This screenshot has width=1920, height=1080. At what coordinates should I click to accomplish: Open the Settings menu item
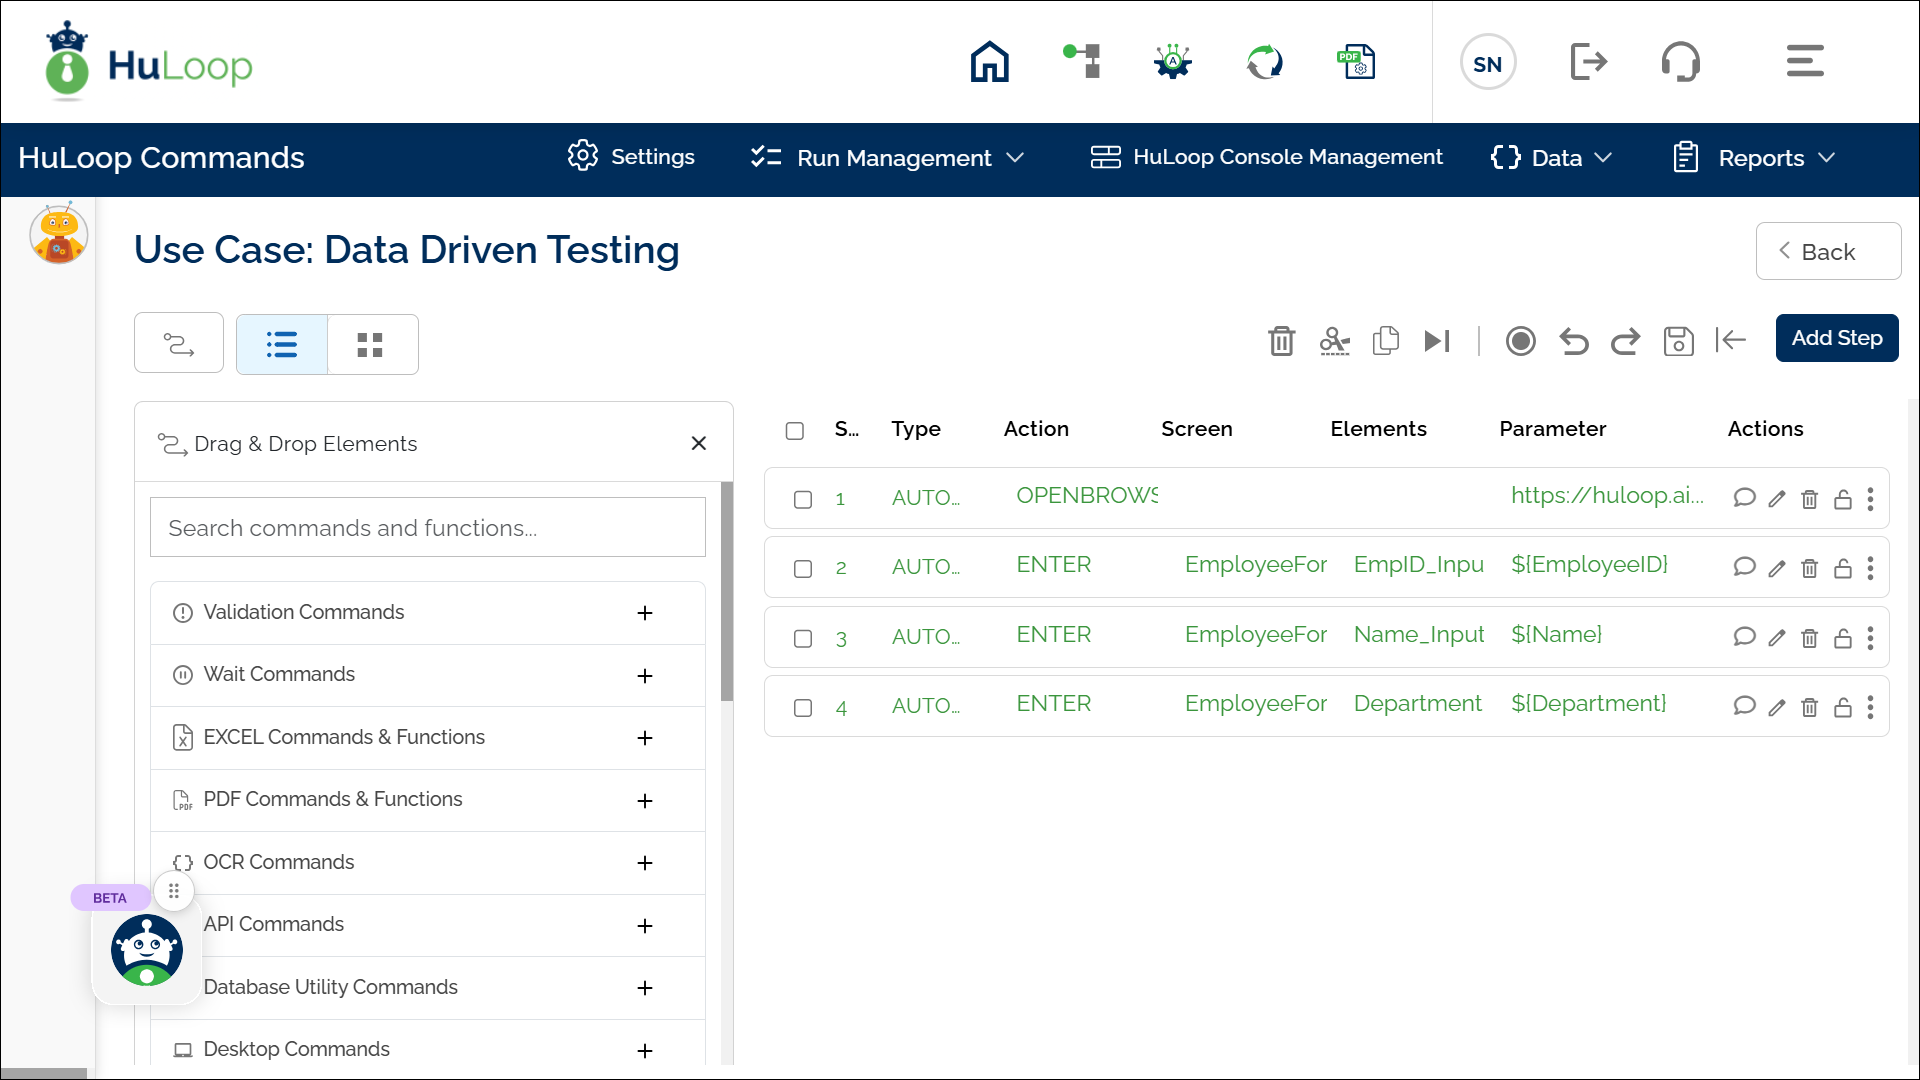coord(631,157)
